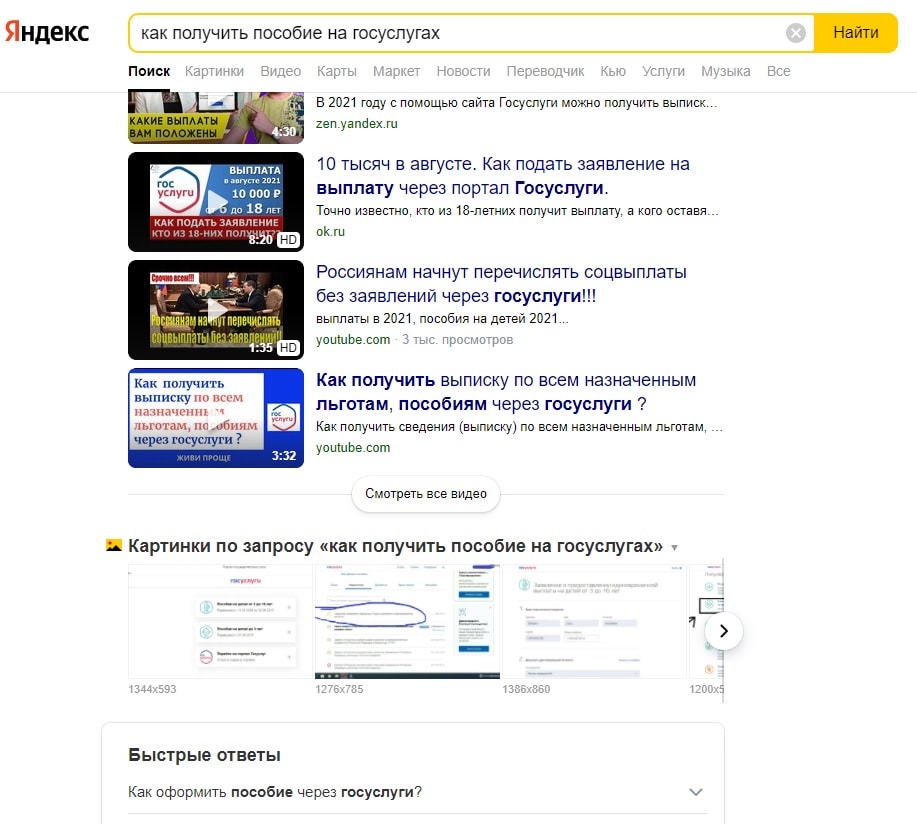Open the Карты tab
This screenshot has width=917, height=824.
coord(337,71)
